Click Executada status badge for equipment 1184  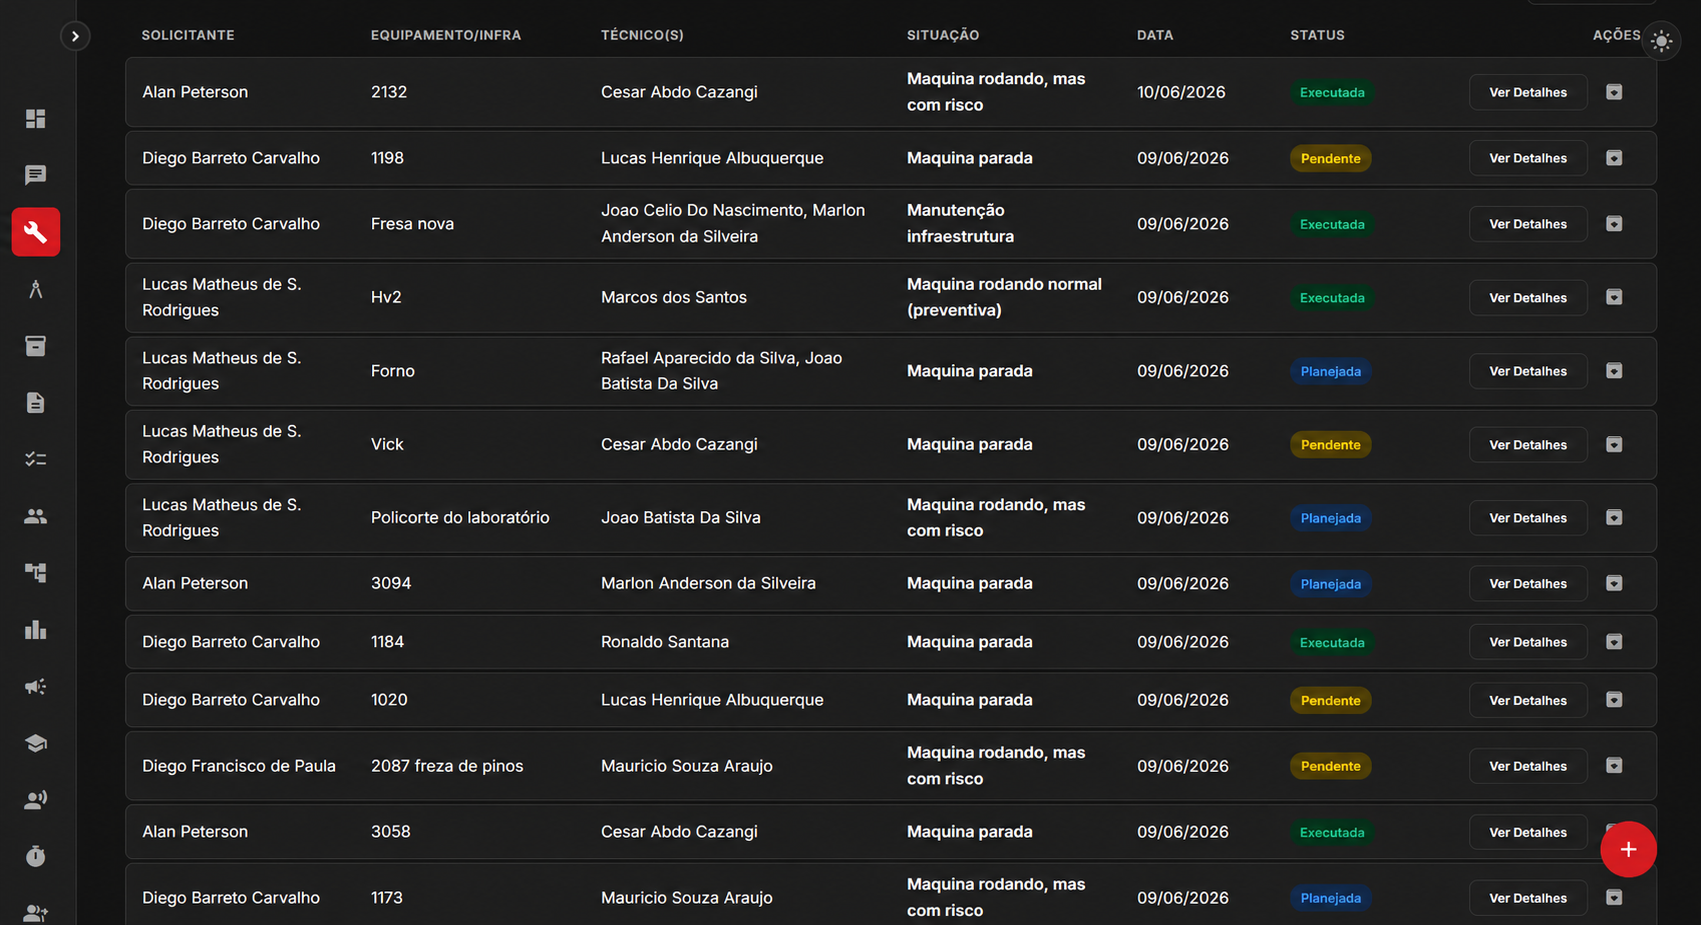pyautogui.click(x=1332, y=642)
